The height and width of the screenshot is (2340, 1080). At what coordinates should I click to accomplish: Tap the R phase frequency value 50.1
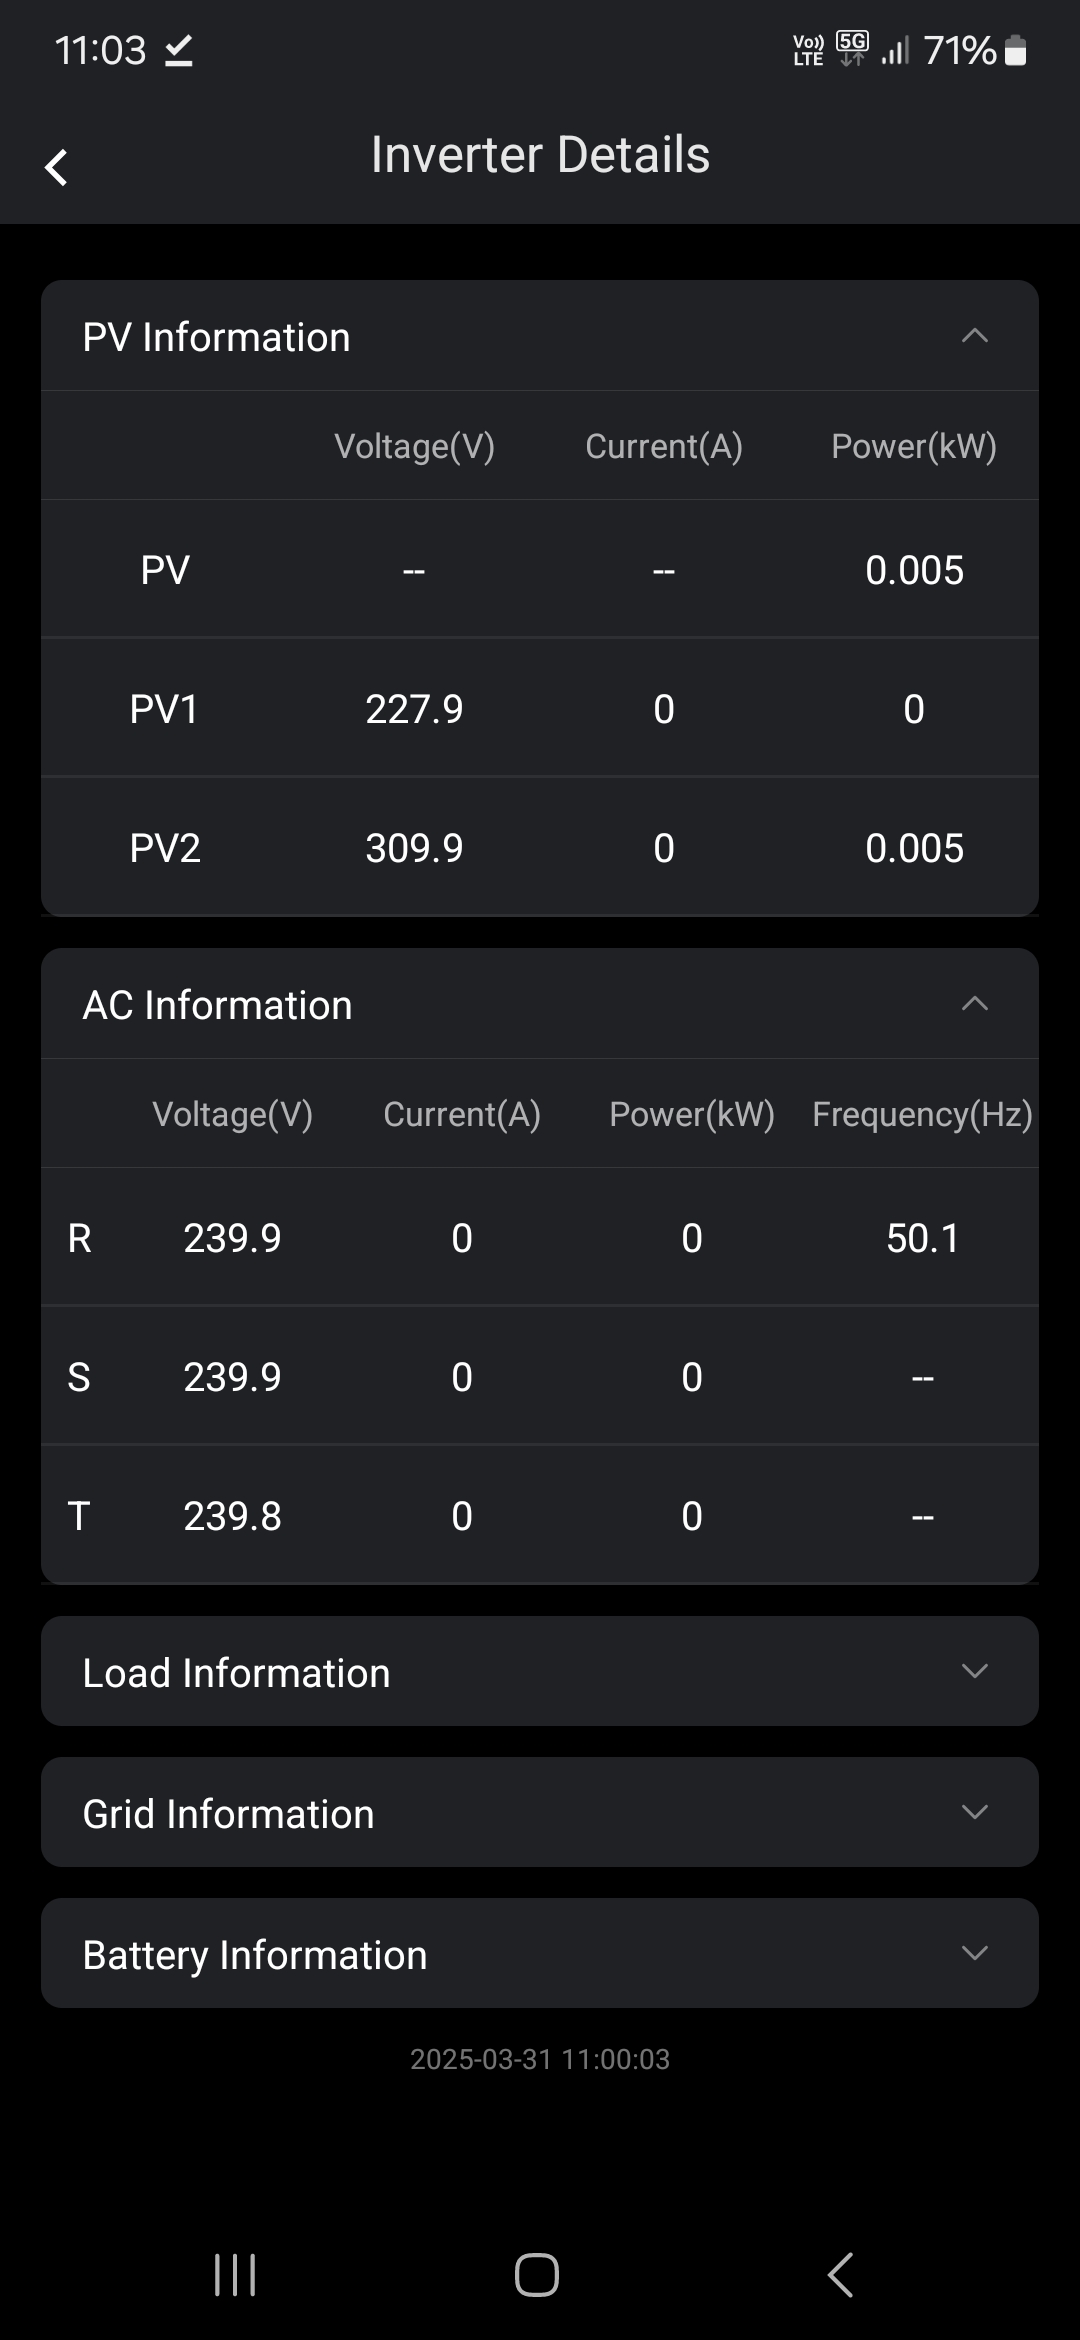[922, 1239]
